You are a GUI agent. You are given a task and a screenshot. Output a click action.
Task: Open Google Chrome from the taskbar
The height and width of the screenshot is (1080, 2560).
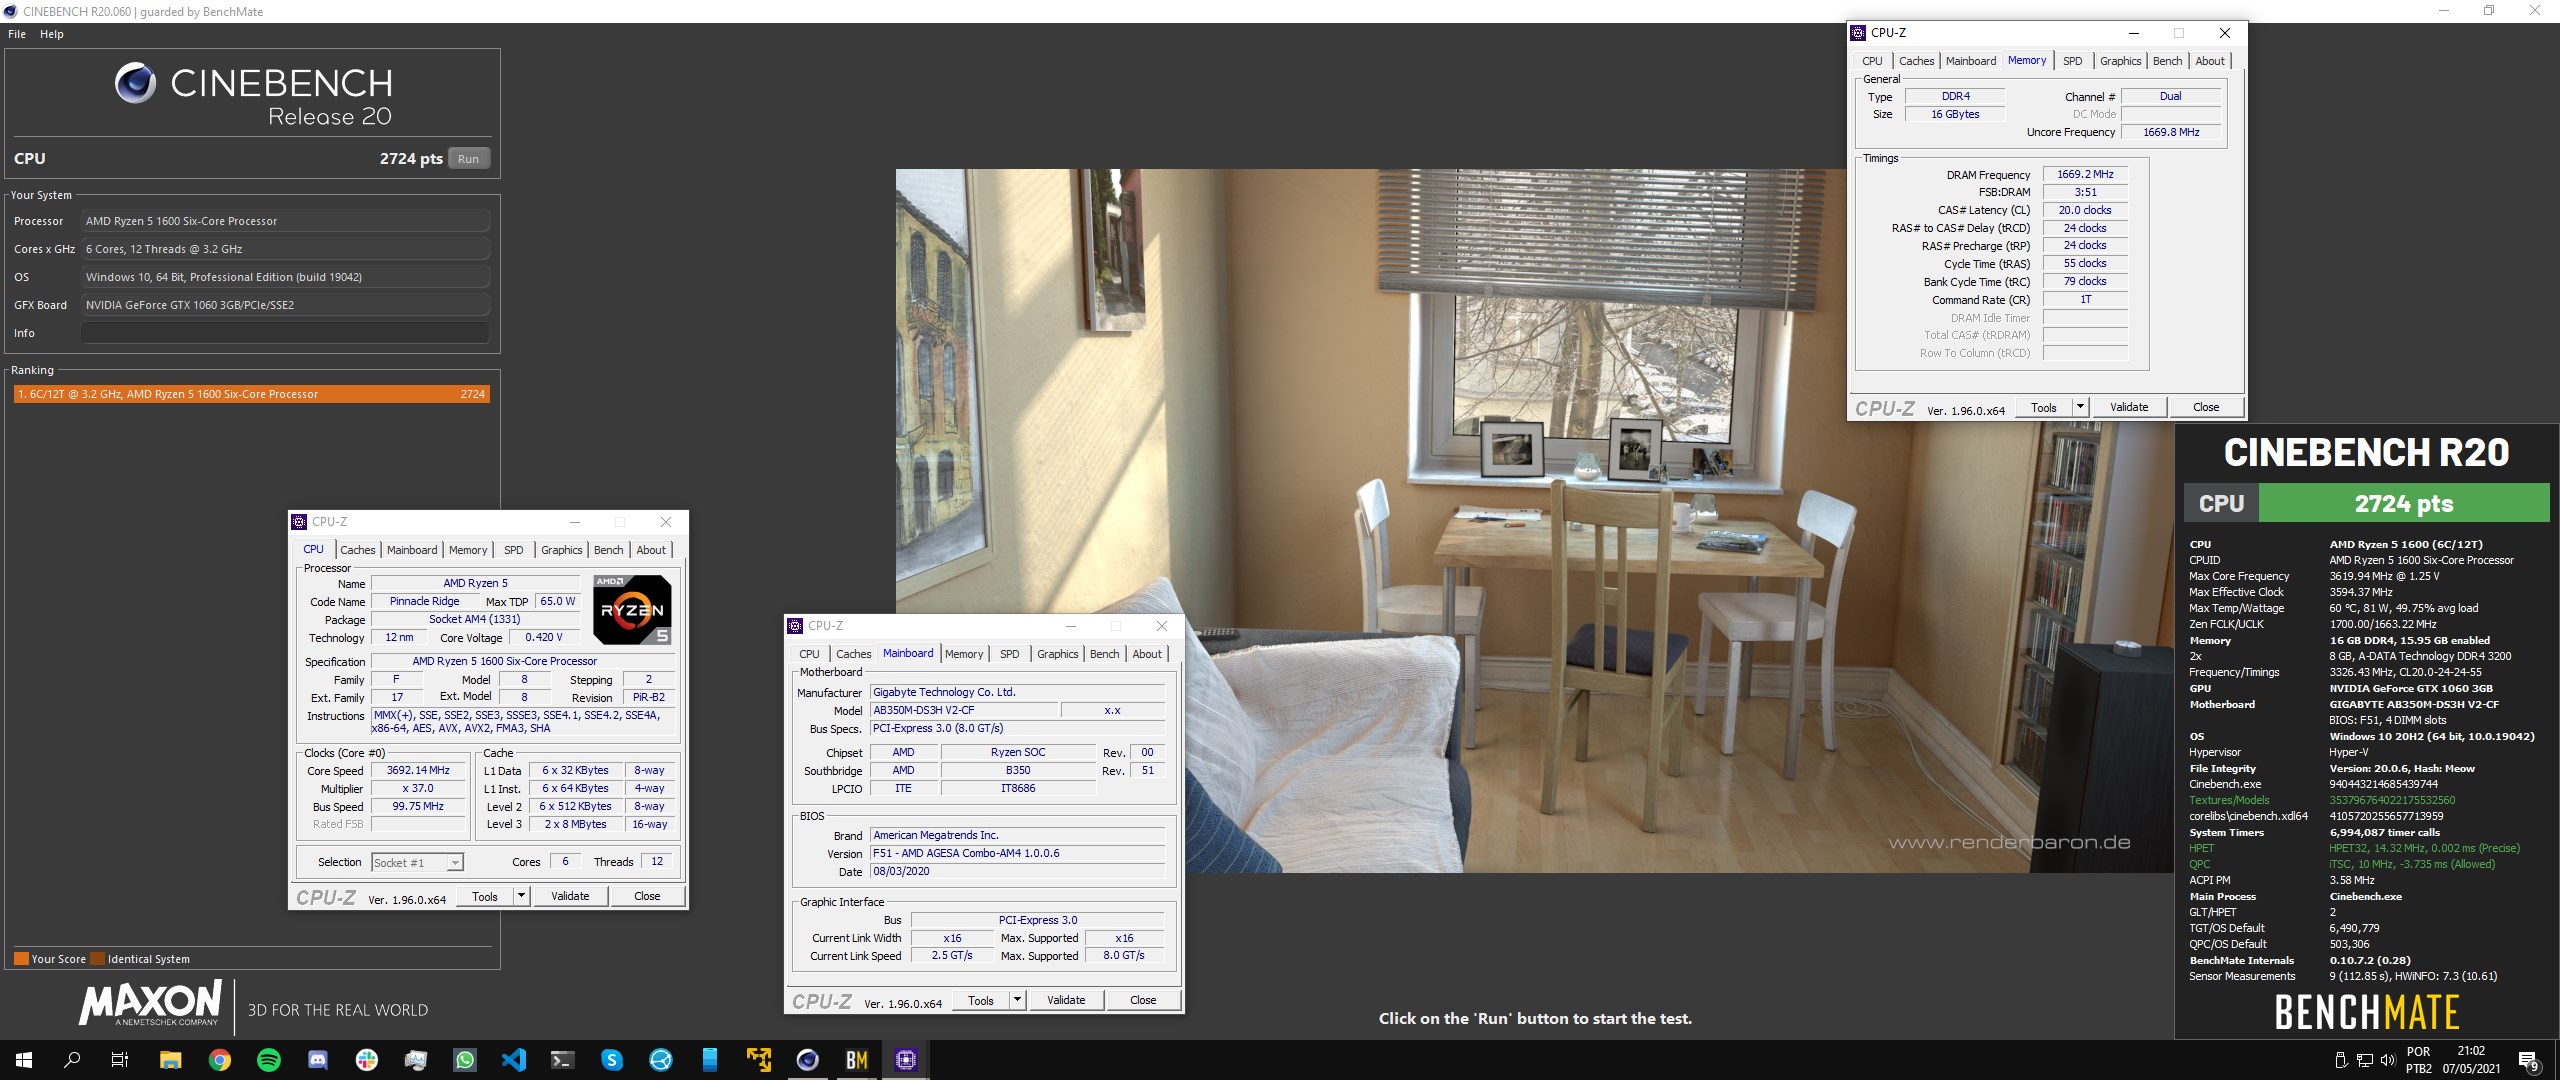point(220,1060)
